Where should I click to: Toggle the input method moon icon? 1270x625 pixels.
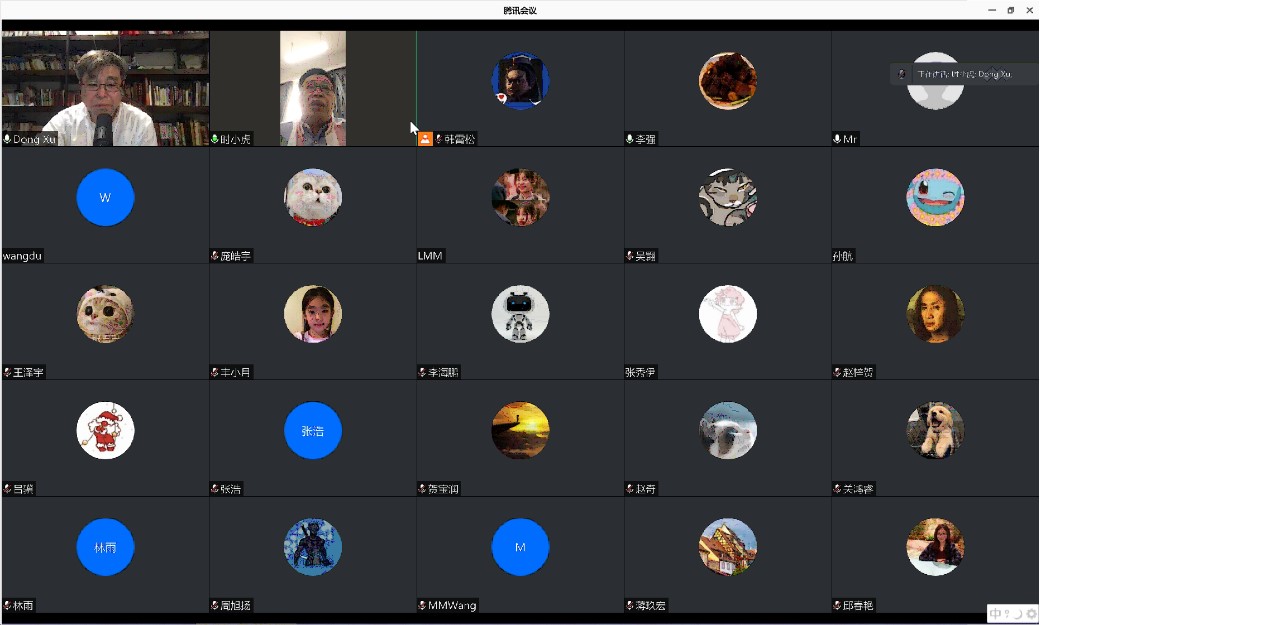[1019, 614]
